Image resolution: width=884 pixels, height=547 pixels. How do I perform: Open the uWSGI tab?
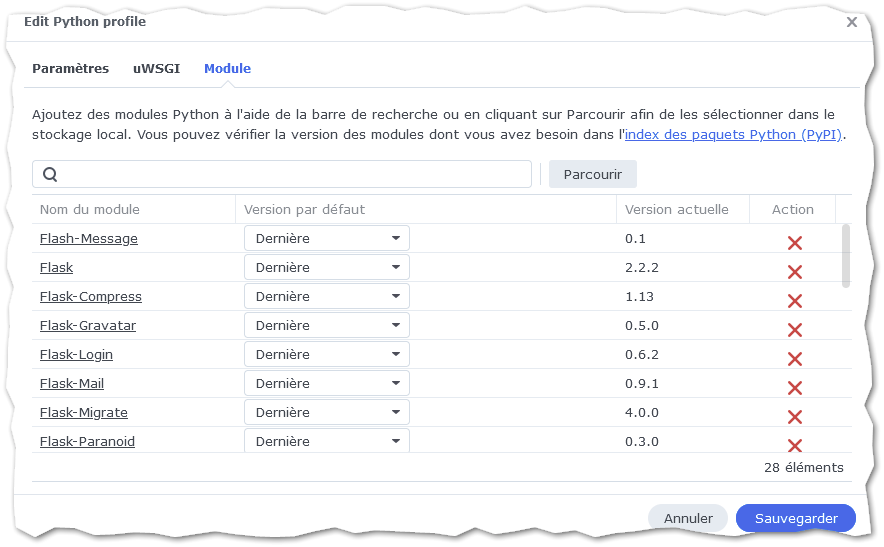tap(156, 69)
